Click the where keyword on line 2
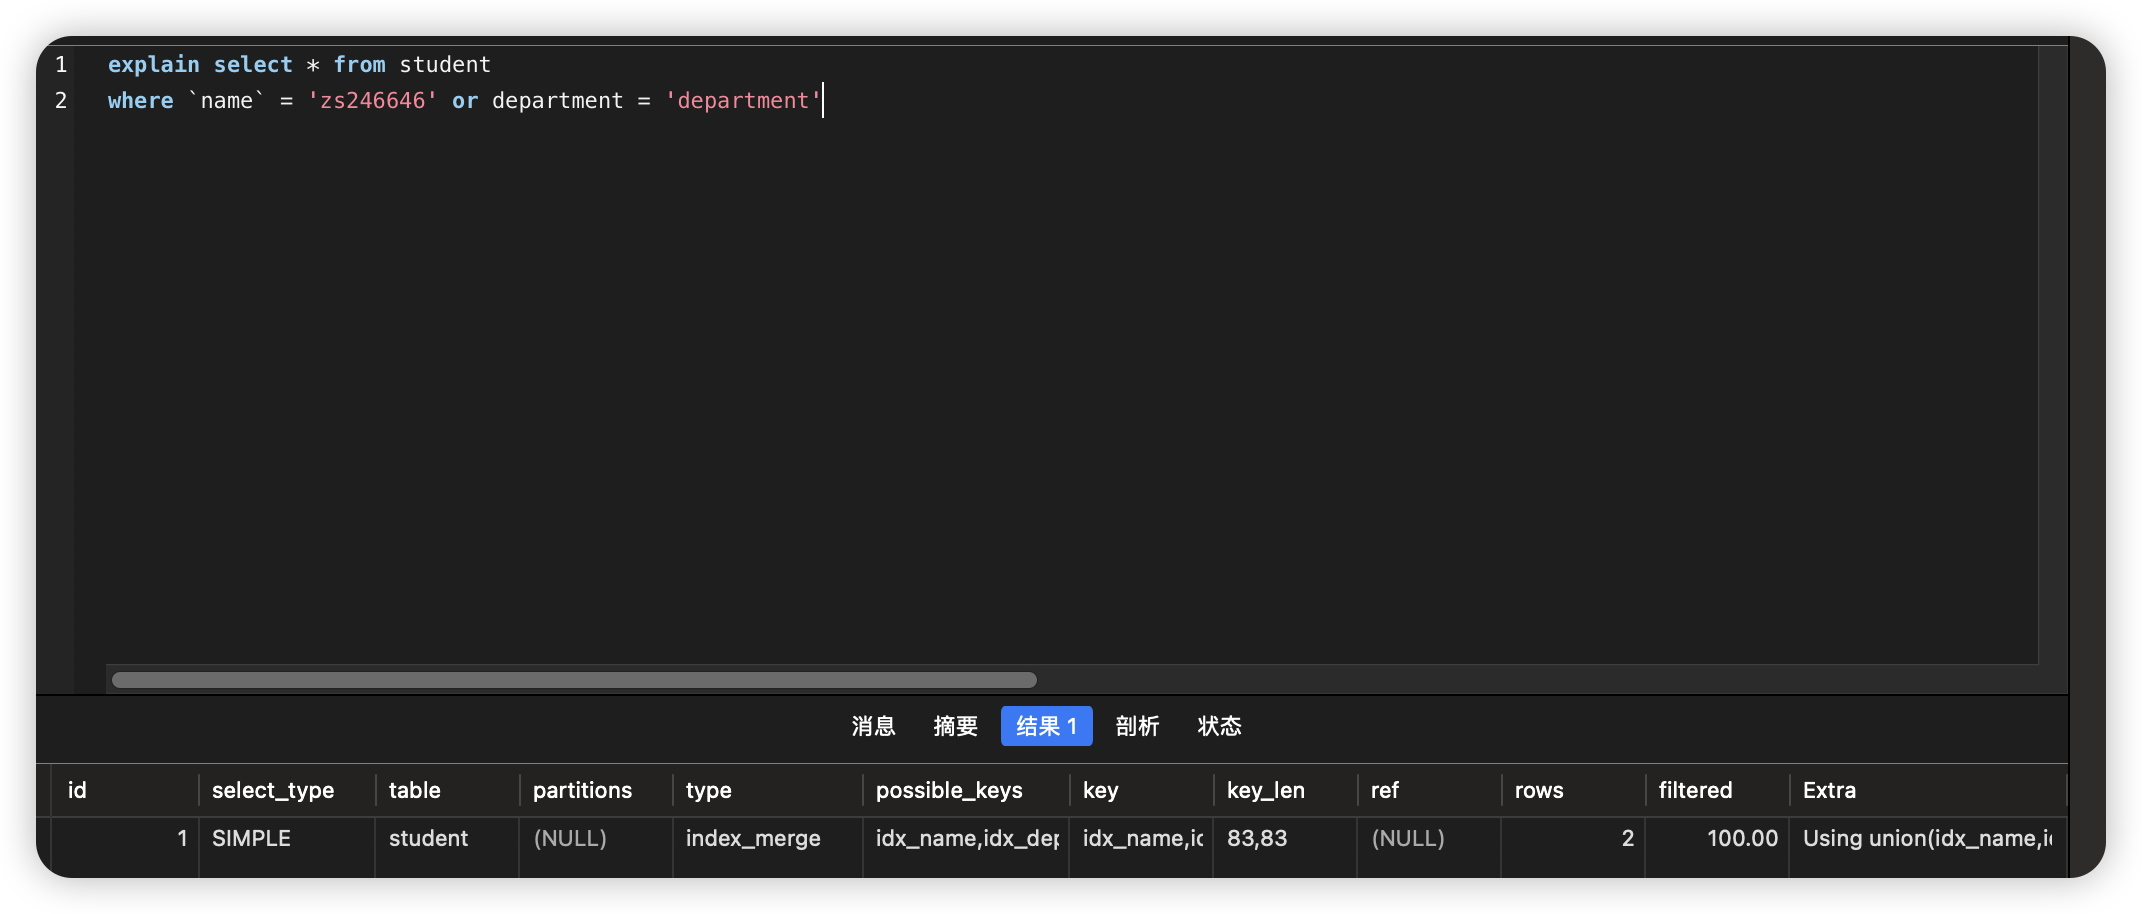This screenshot has height=914, width=2142. 140,101
